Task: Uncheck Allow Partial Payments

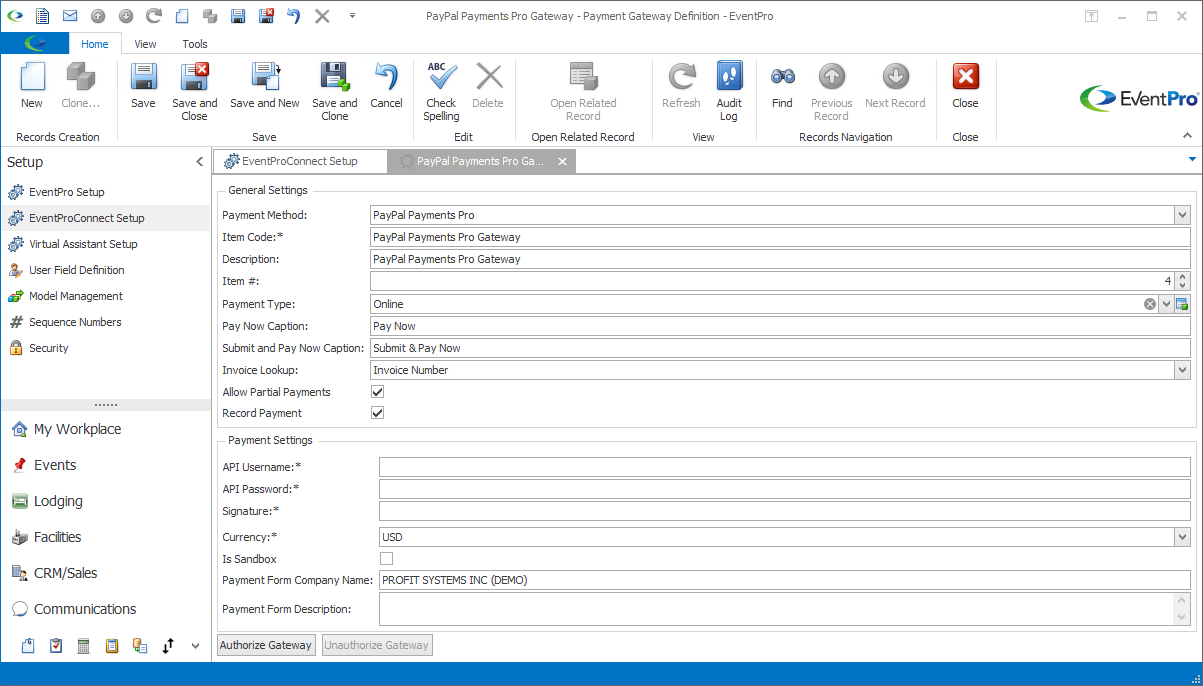Action: click(x=377, y=392)
